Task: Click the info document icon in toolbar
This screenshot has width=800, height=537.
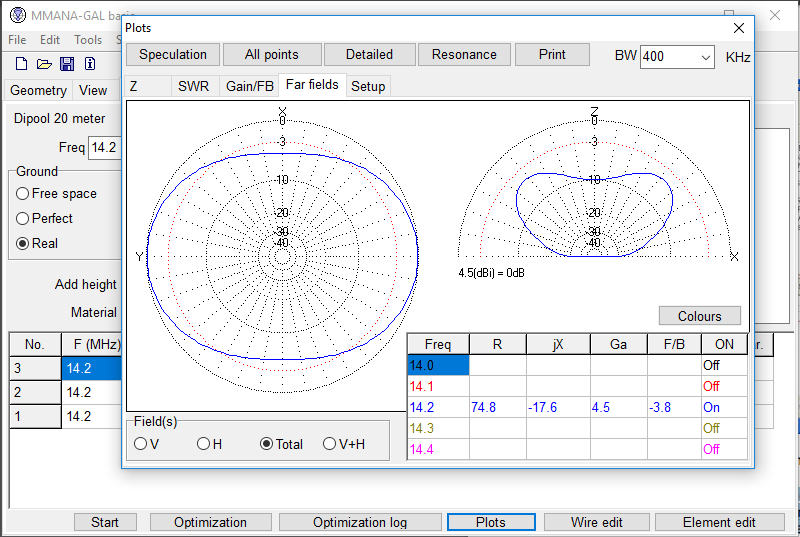Action: (90, 64)
